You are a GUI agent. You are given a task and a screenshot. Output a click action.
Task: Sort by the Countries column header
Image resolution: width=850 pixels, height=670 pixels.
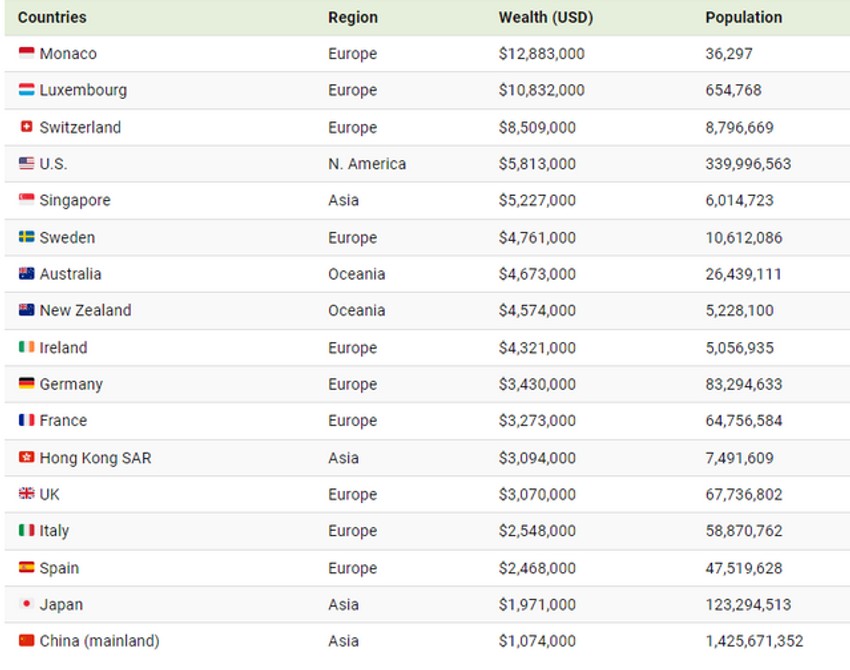[52, 17]
